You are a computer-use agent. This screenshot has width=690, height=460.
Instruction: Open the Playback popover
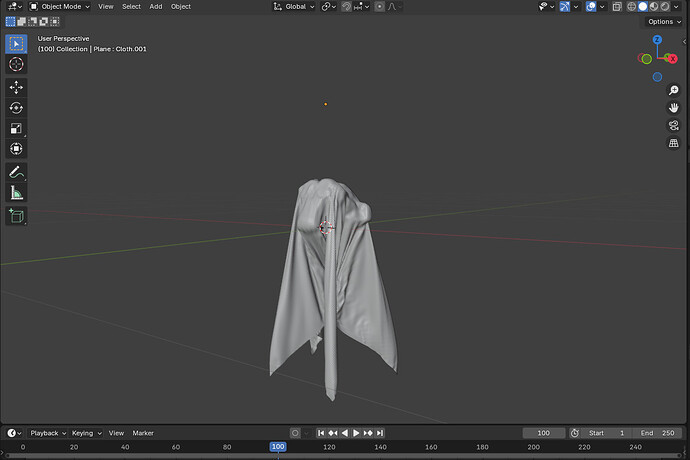click(x=48, y=433)
